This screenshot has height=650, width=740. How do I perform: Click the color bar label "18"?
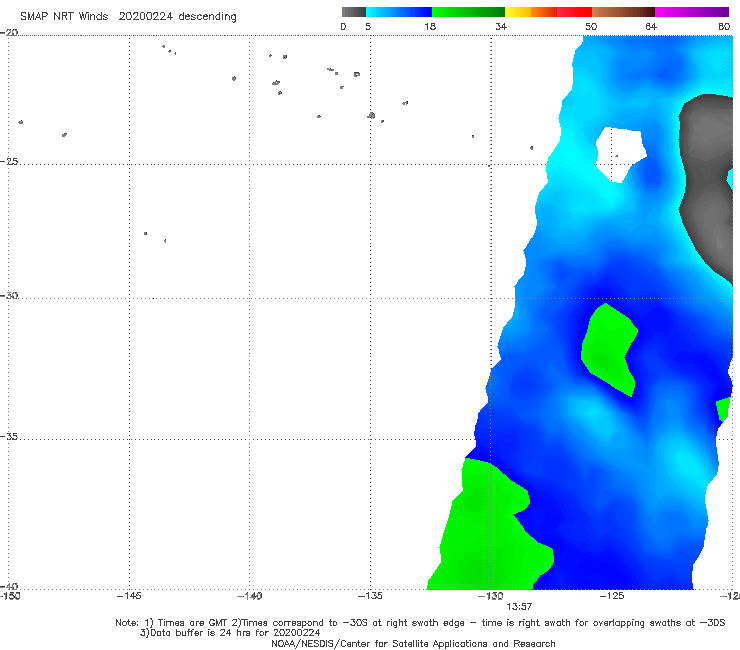430,26
